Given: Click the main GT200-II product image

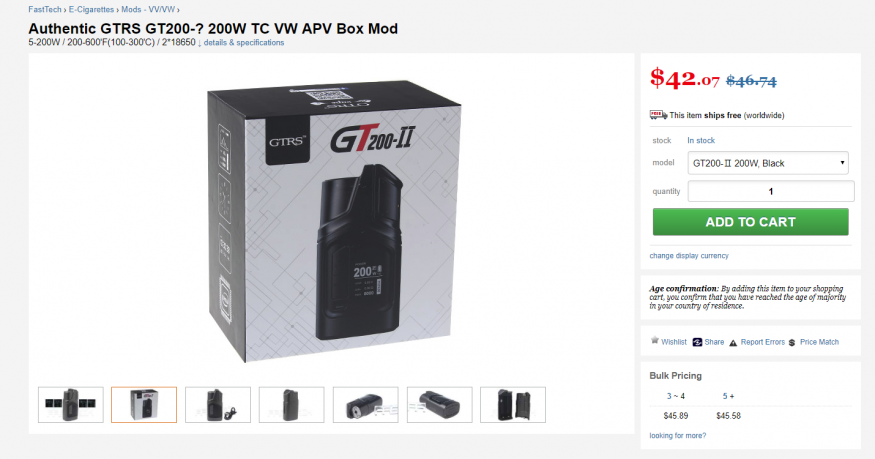Looking at the screenshot, I should click(x=335, y=221).
